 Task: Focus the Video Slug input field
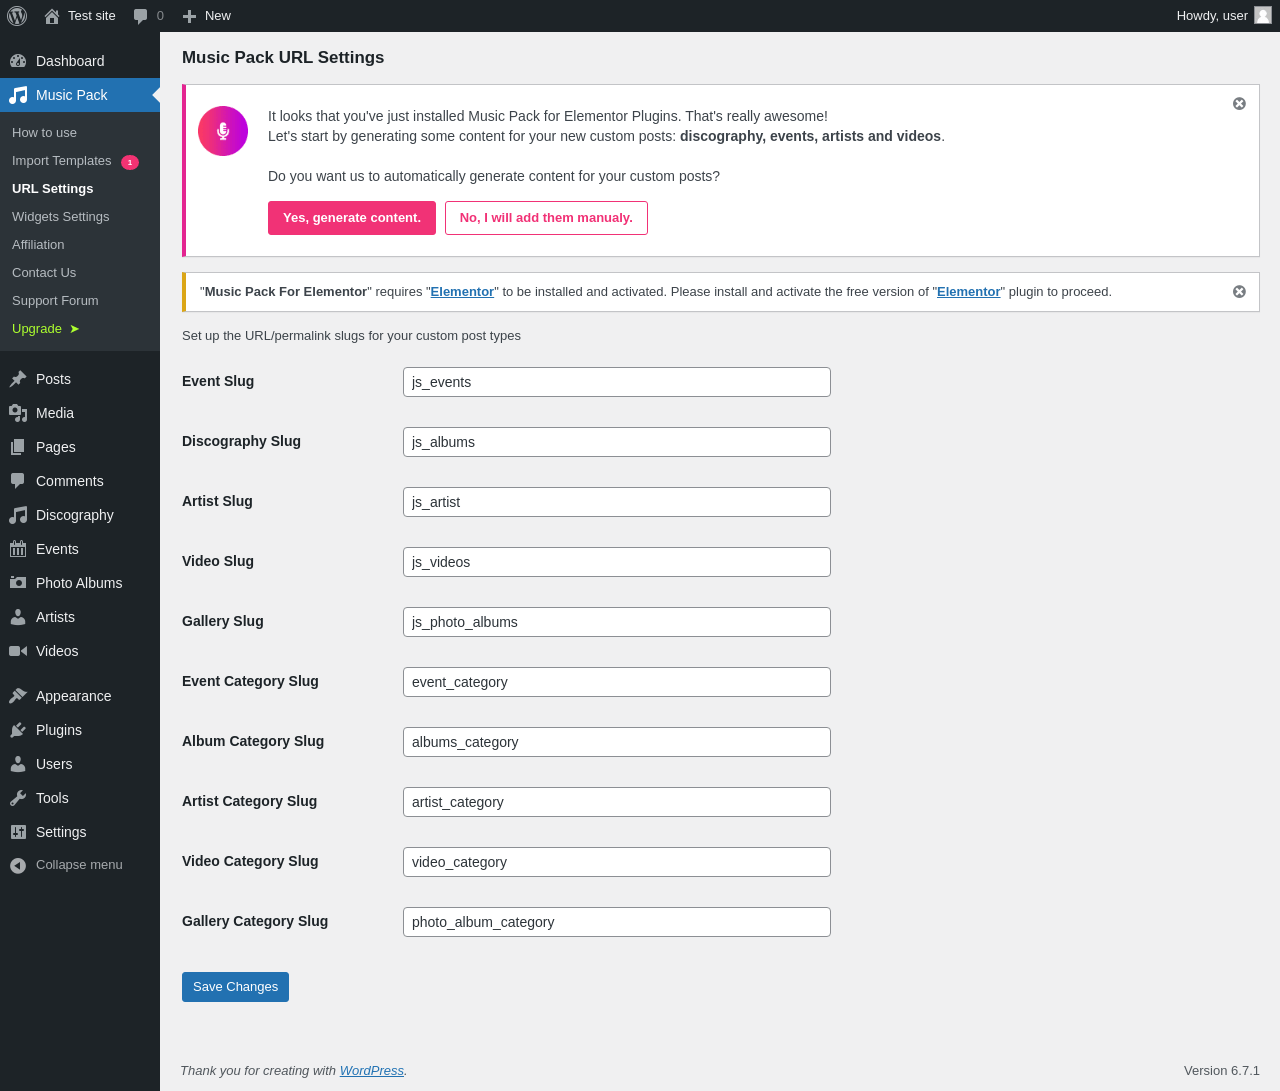coord(617,562)
